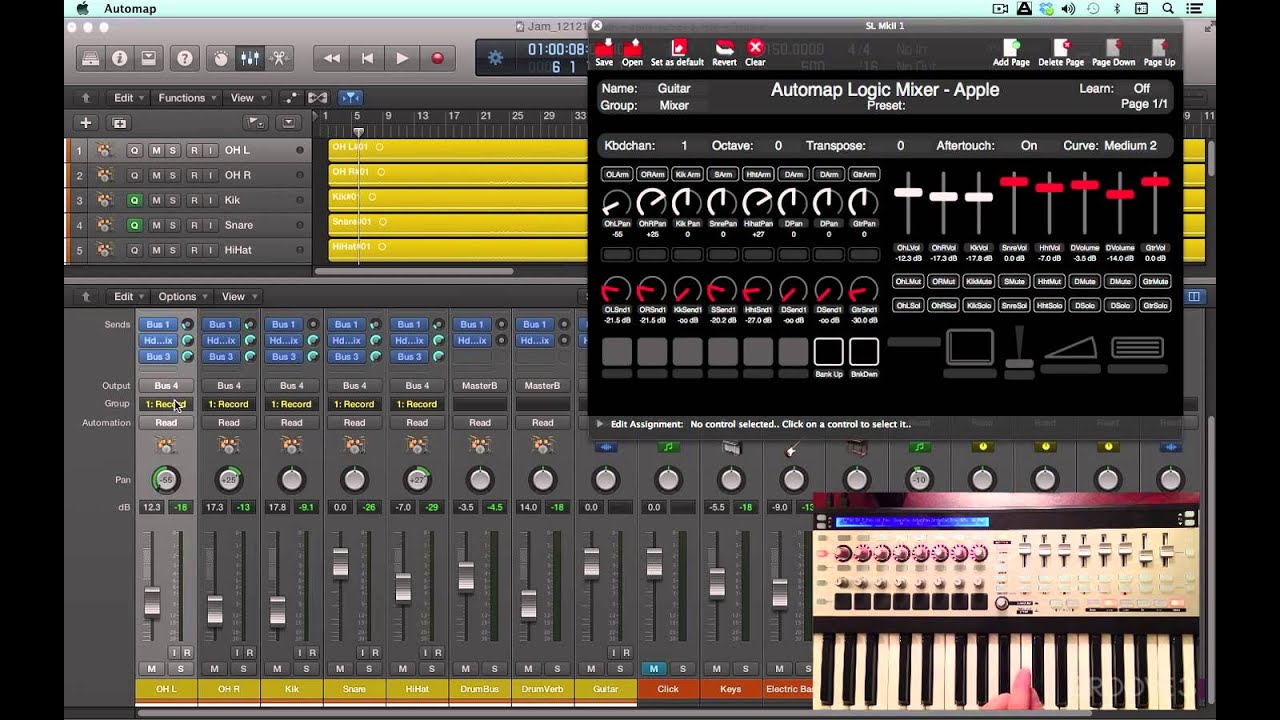This screenshot has height=720, width=1280.
Task: Toggle OLArm button in Automap
Action: coord(617,174)
